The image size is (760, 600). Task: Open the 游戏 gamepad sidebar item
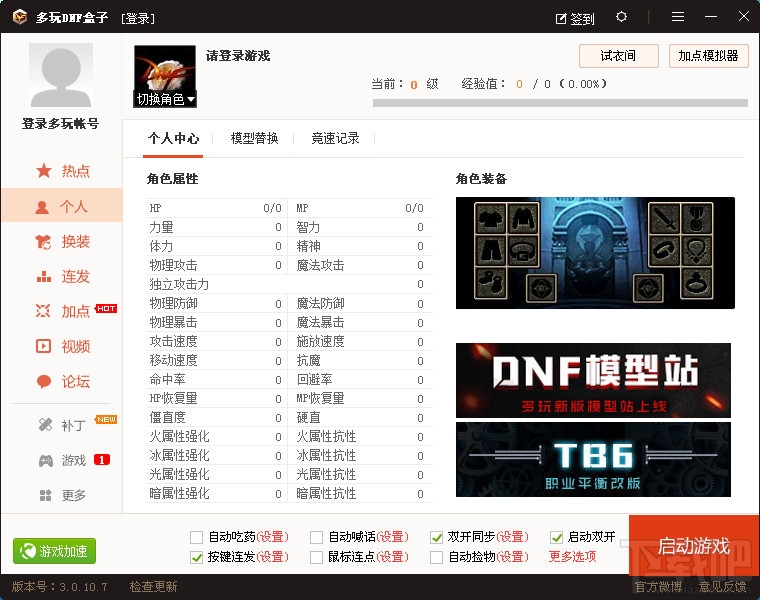point(63,460)
